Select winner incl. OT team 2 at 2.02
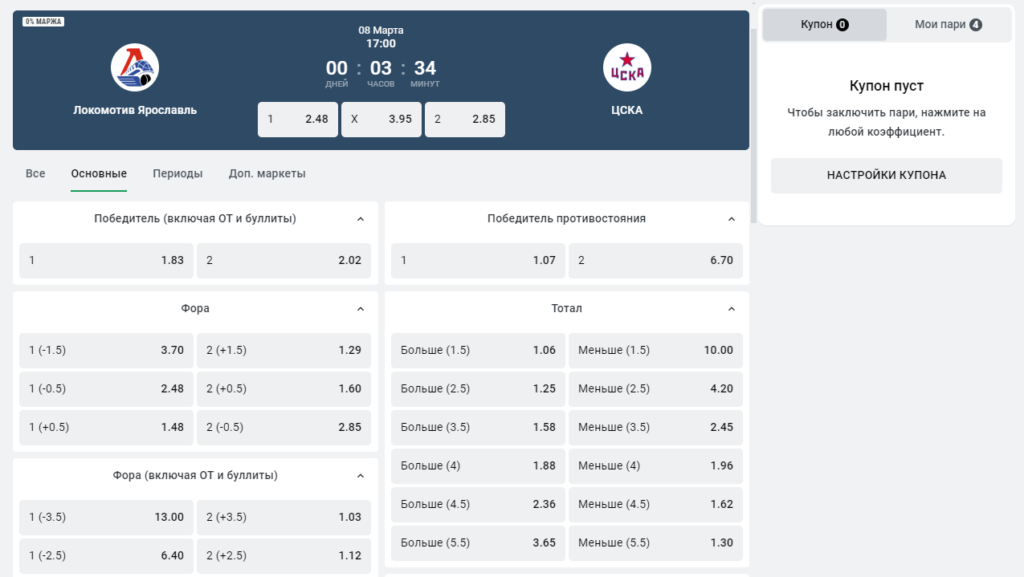This screenshot has height=577, width=1024. [x=284, y=260]
